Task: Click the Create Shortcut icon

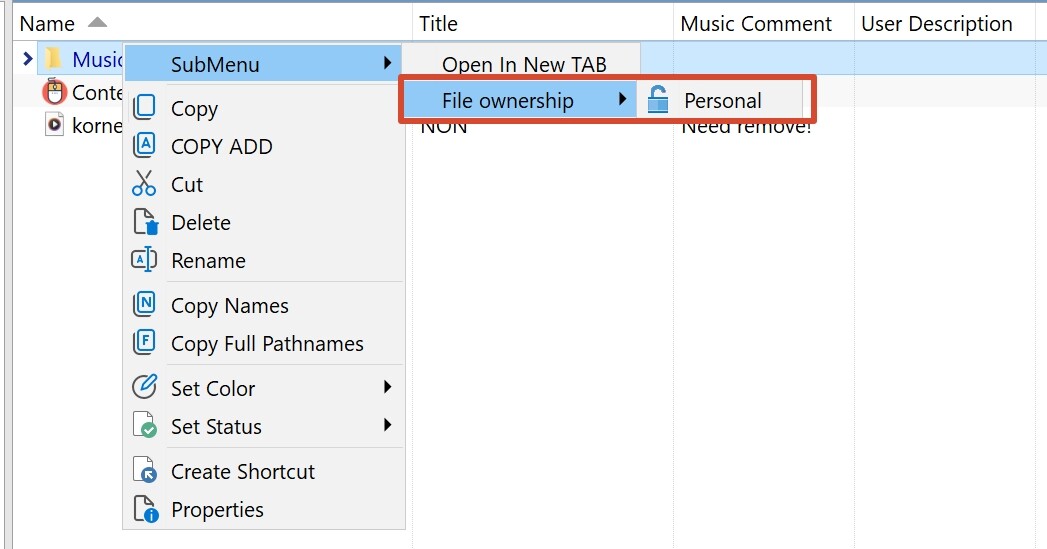Action: 145,470
